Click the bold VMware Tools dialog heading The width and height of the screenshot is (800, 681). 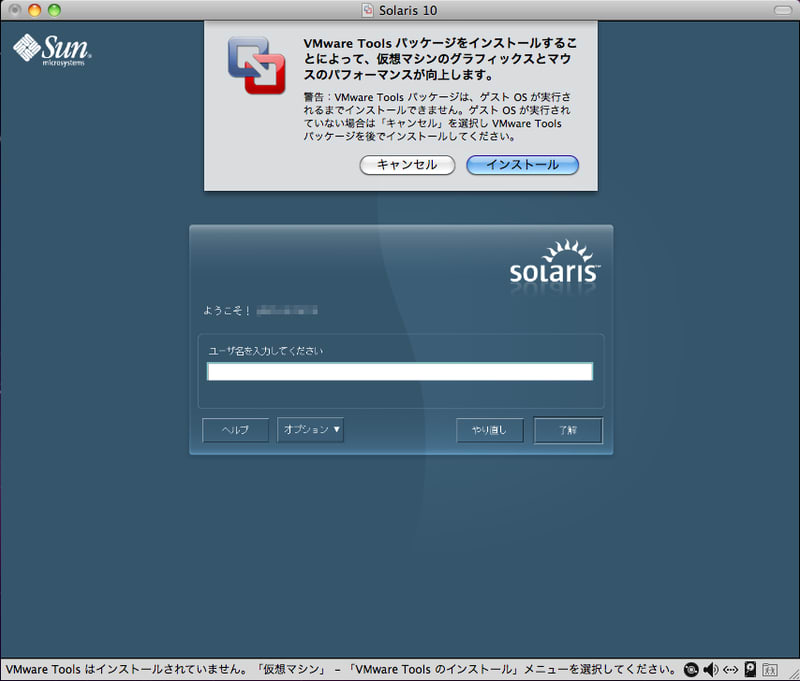tap(440, 59)
